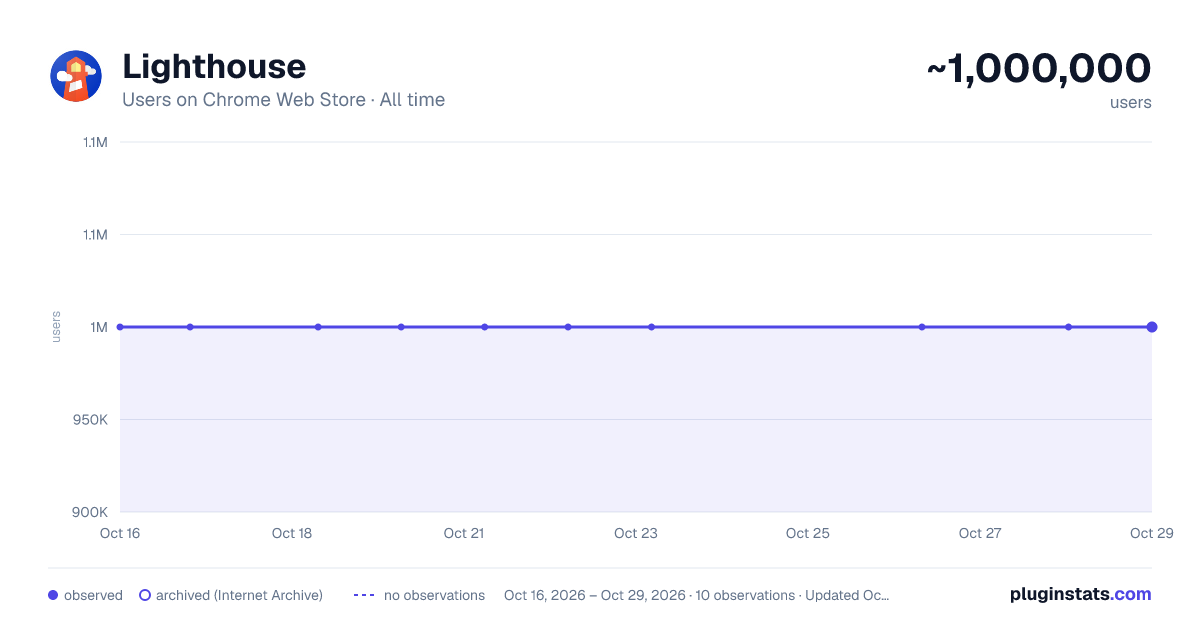Click the 'Oct 16, 2026 – Oct 29, 2026' date range text
This screenshot has width=1200, height=630.
595,595
